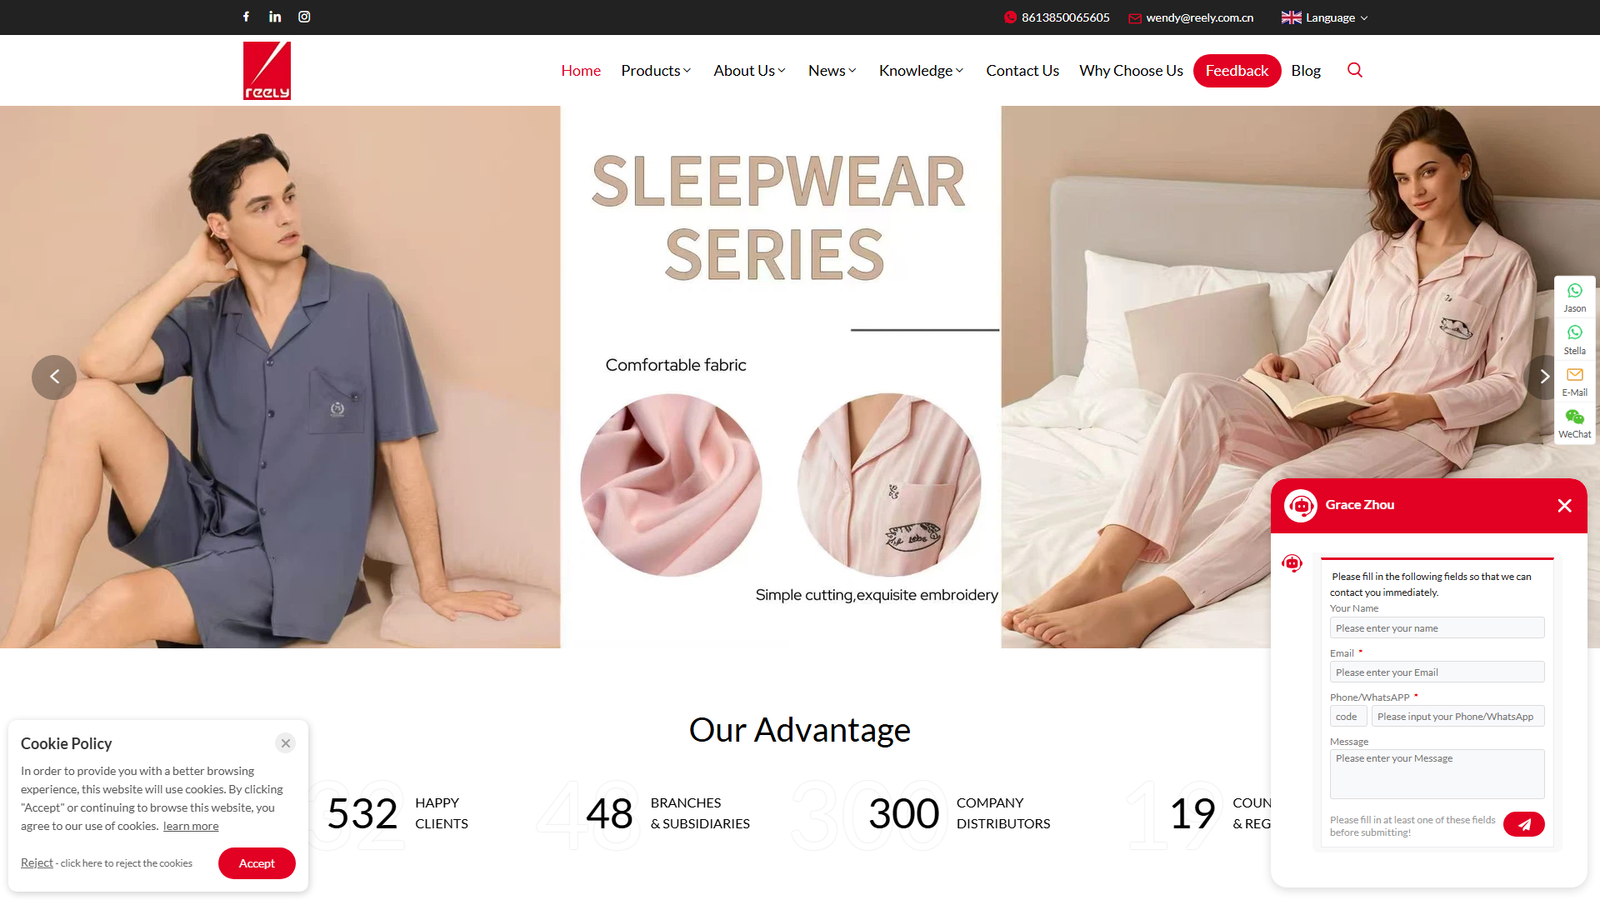Contact Jason via WhatsApp icon

(1575, 297)
